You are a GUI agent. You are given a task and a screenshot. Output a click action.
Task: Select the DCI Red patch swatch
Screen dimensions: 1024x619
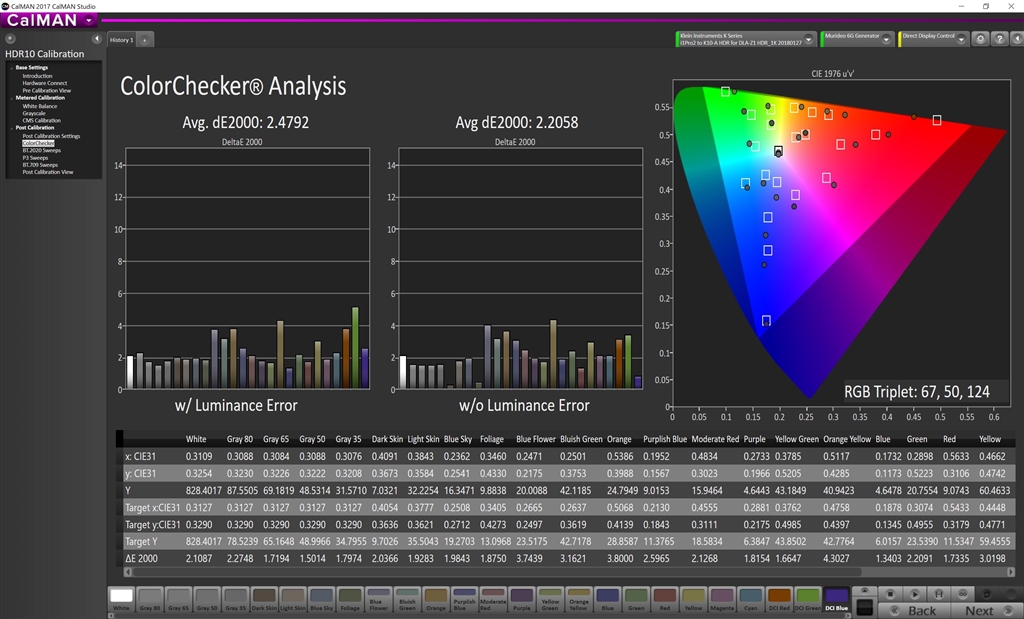(x=779, y=599)
